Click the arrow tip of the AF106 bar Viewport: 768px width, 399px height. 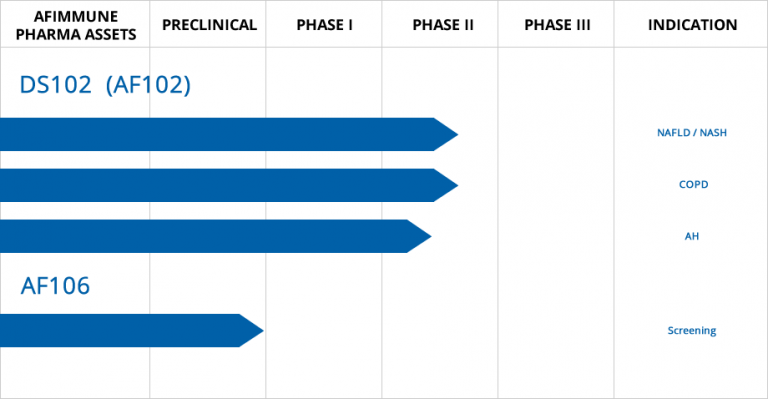(x=250, y=330)
